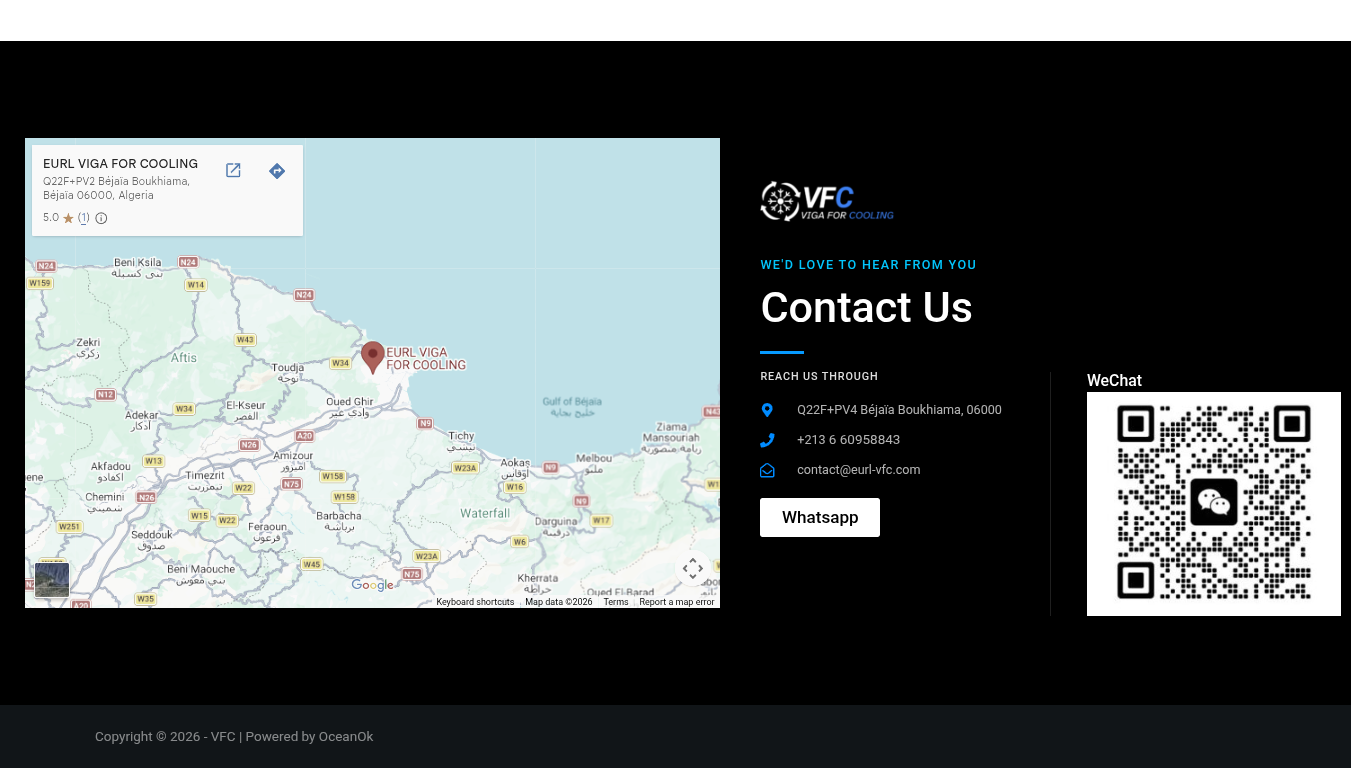
Task: Open Keyboard shortcuts on the map
Action: pyautogui.click(x=475, y=602)
